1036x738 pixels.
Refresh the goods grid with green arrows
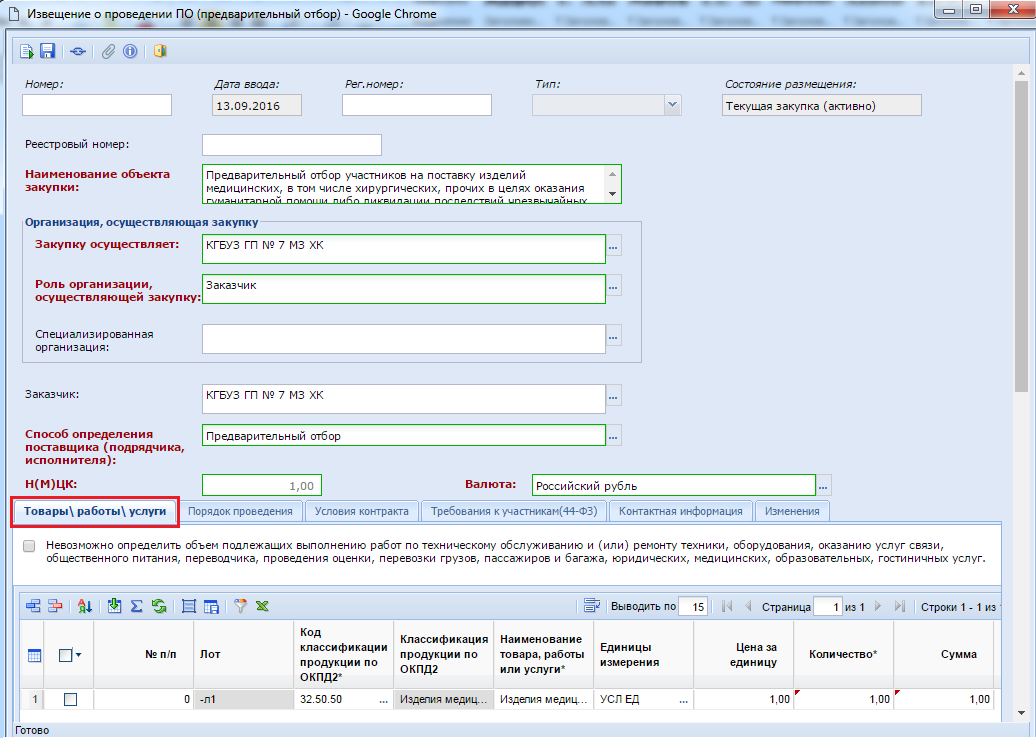click(x=159, y=606)
